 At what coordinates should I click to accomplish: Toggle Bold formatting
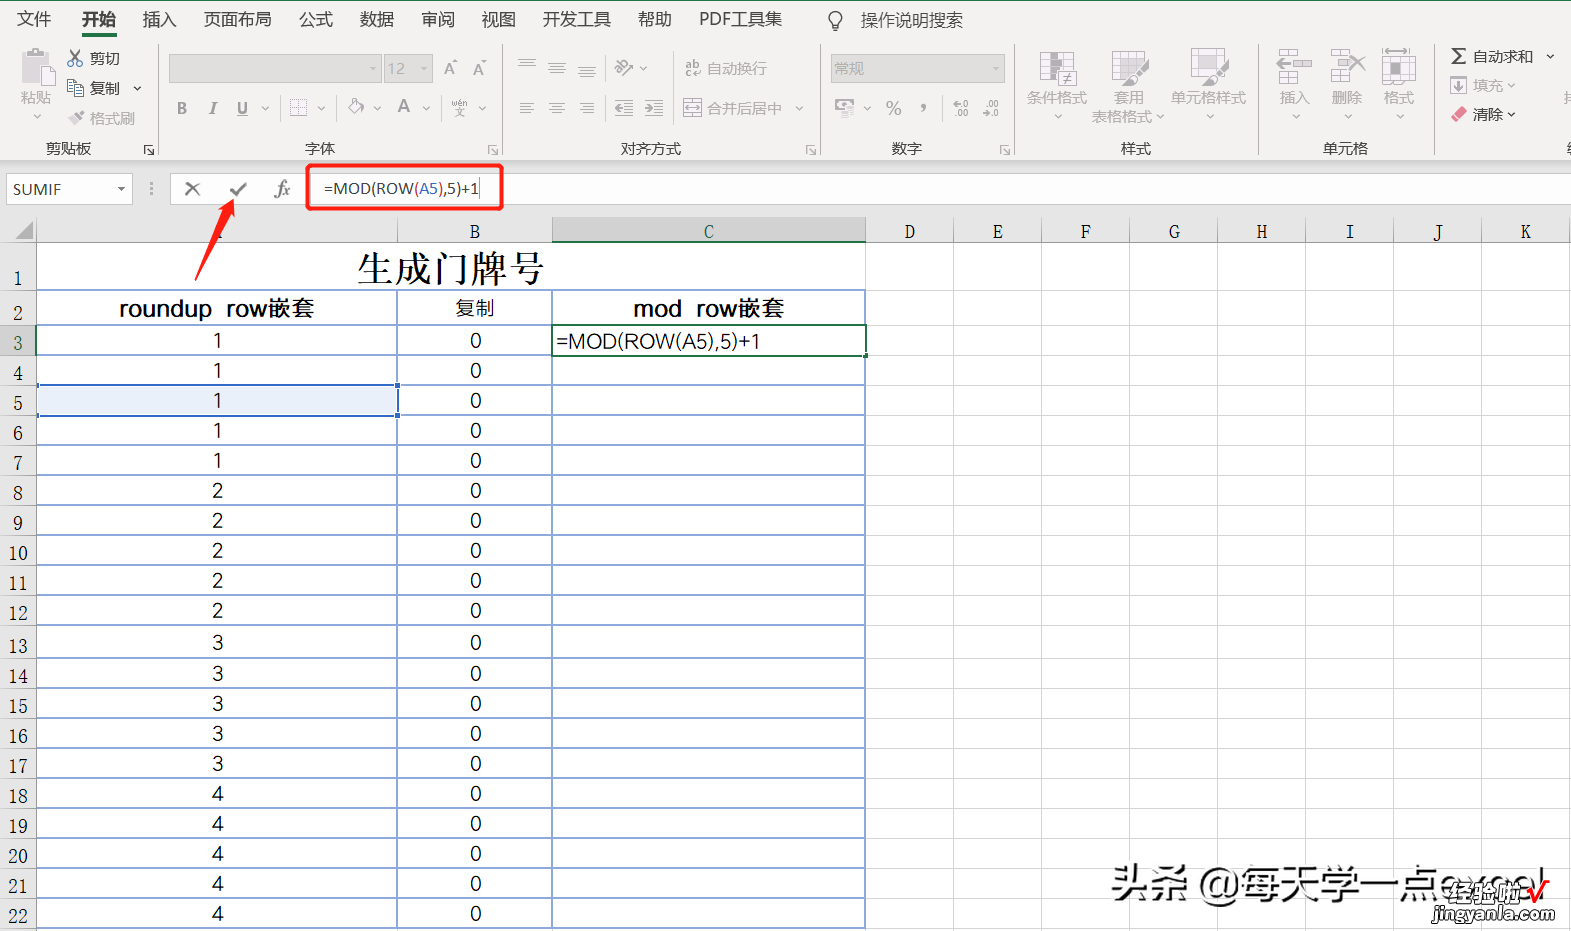[x=182, y=108]
